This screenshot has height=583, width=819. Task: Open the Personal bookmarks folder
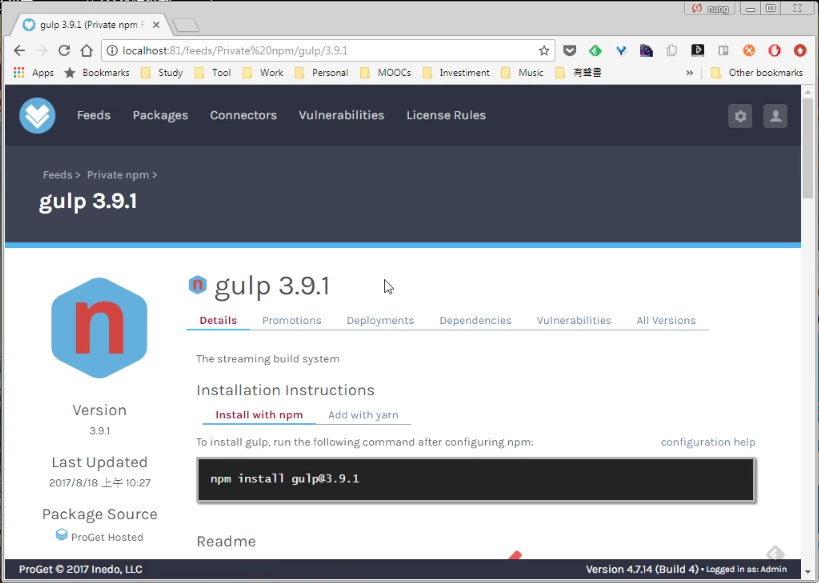click(321, 73)
